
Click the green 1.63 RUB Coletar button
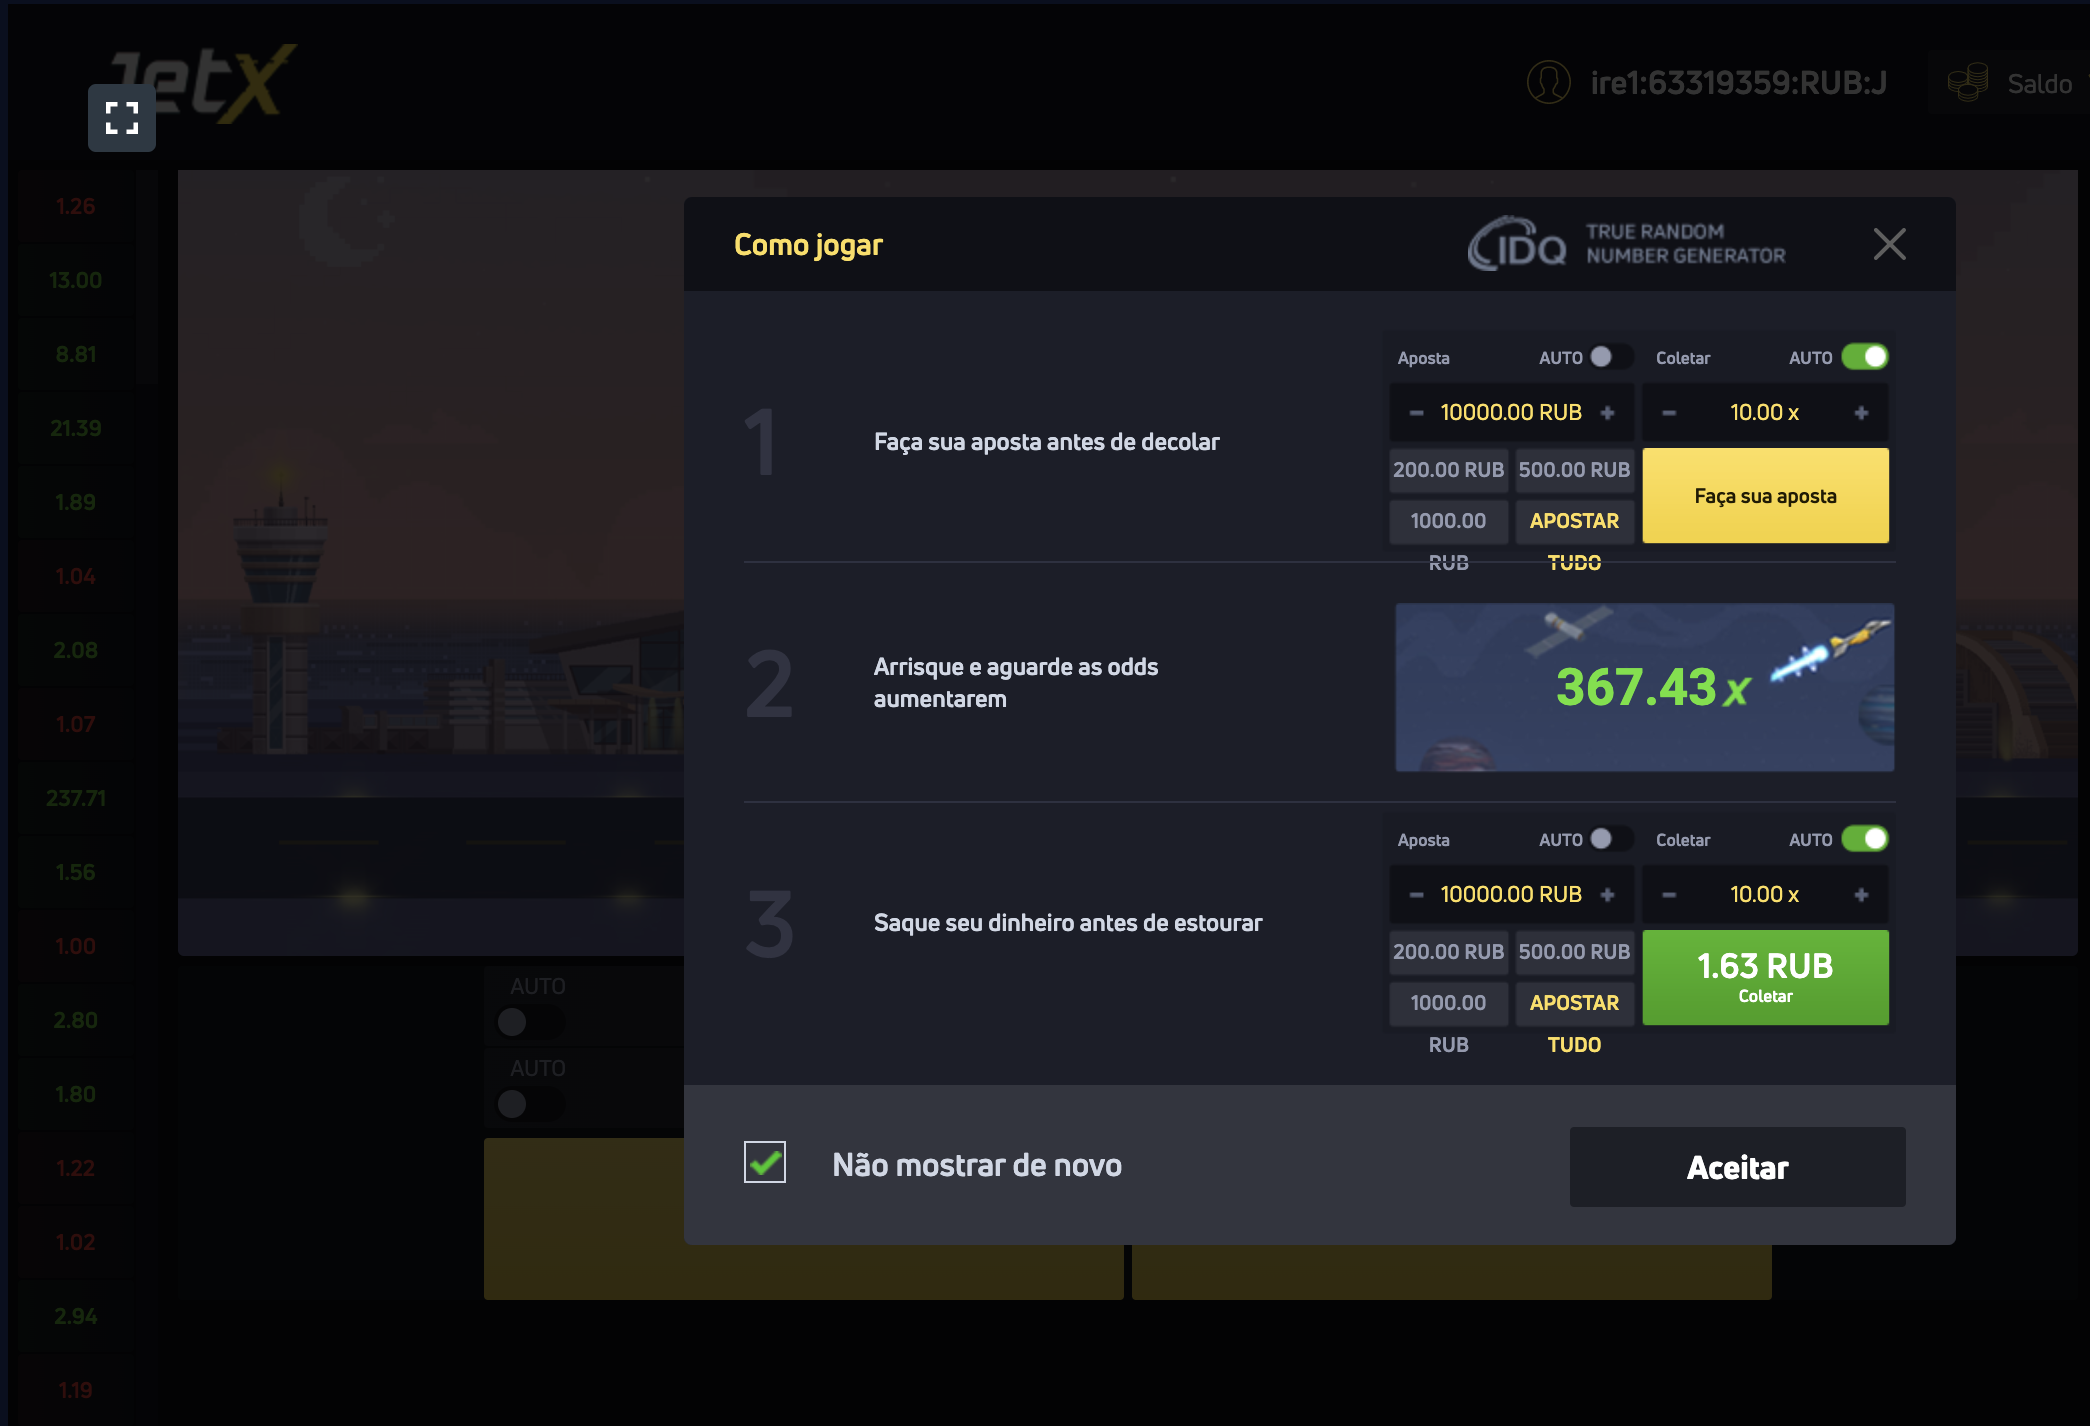pos(1765,977)
